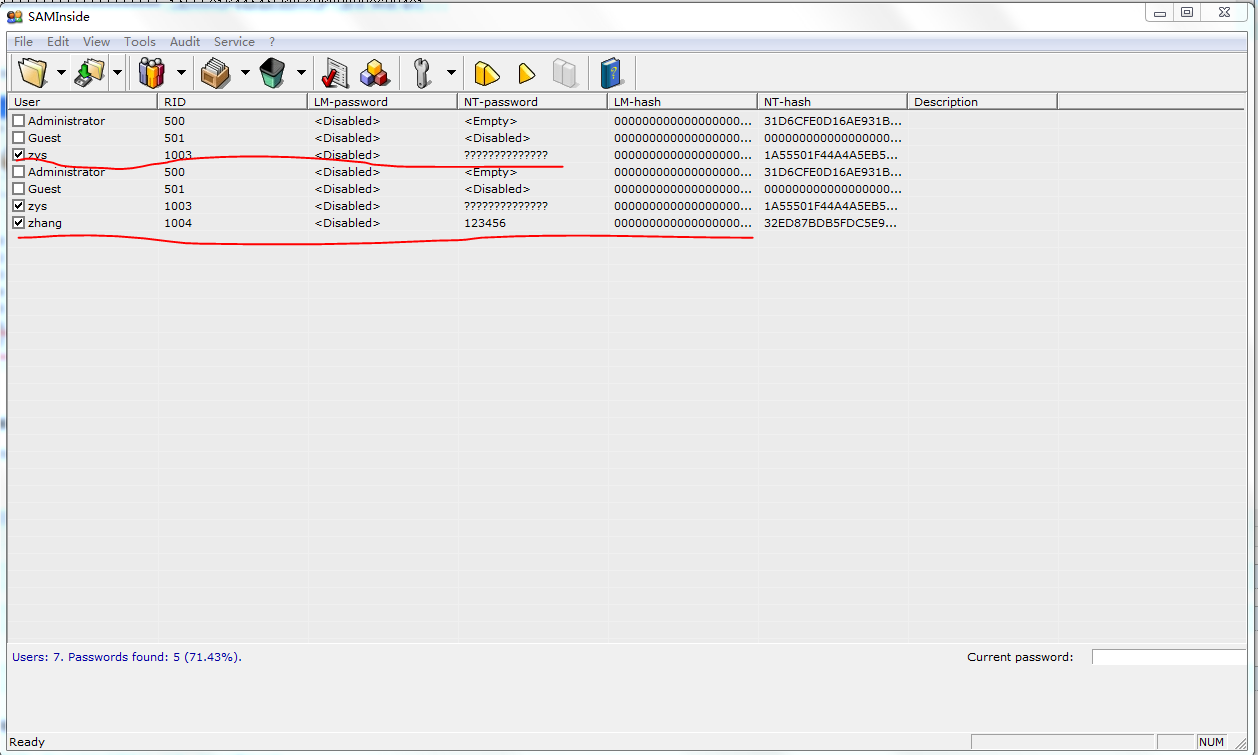Click the checklist with red checkmark icon
Screen dimensions: 1258x755
pos(334,73)
